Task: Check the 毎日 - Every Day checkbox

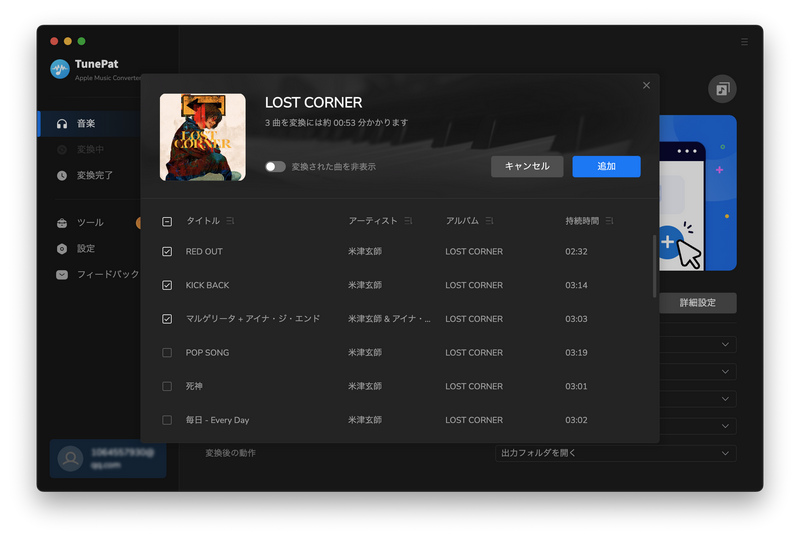Action: pos(167,420)
